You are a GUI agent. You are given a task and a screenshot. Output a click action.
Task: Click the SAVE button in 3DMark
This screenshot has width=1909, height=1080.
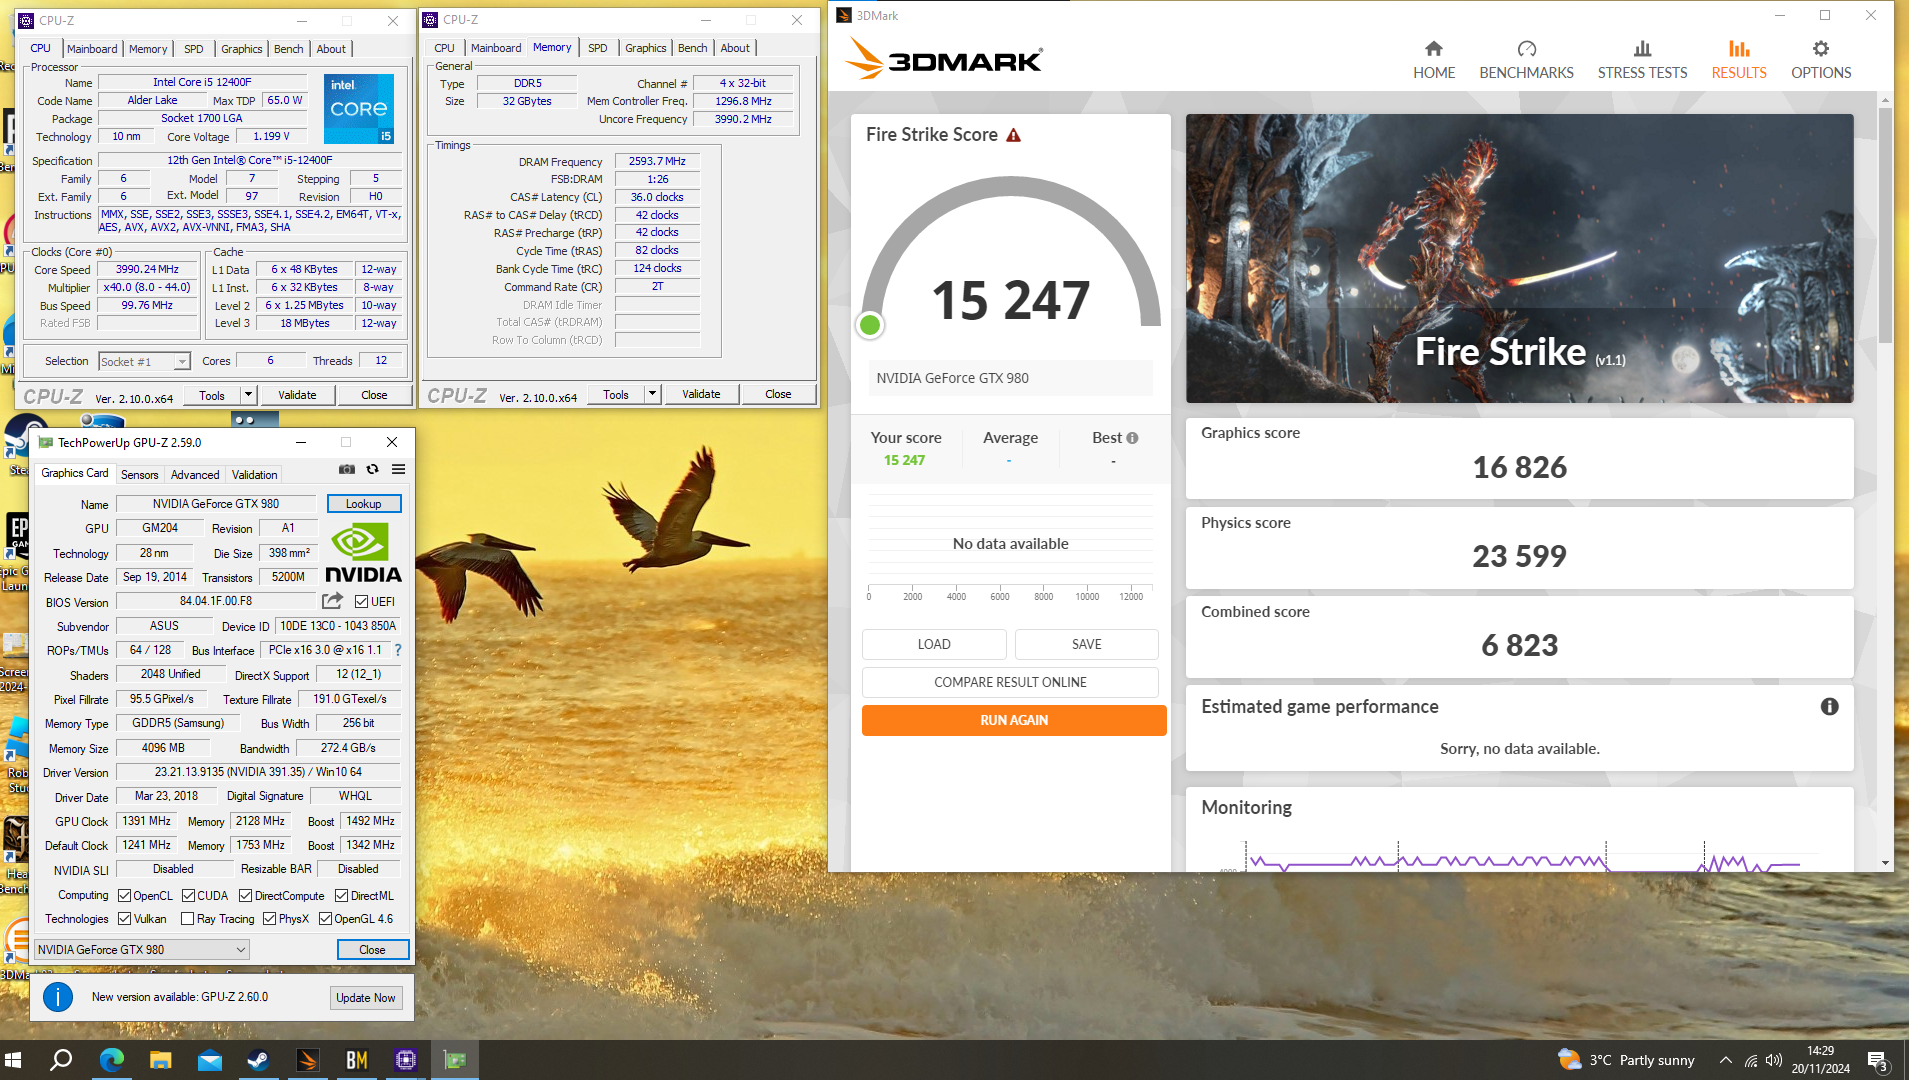1086,644
